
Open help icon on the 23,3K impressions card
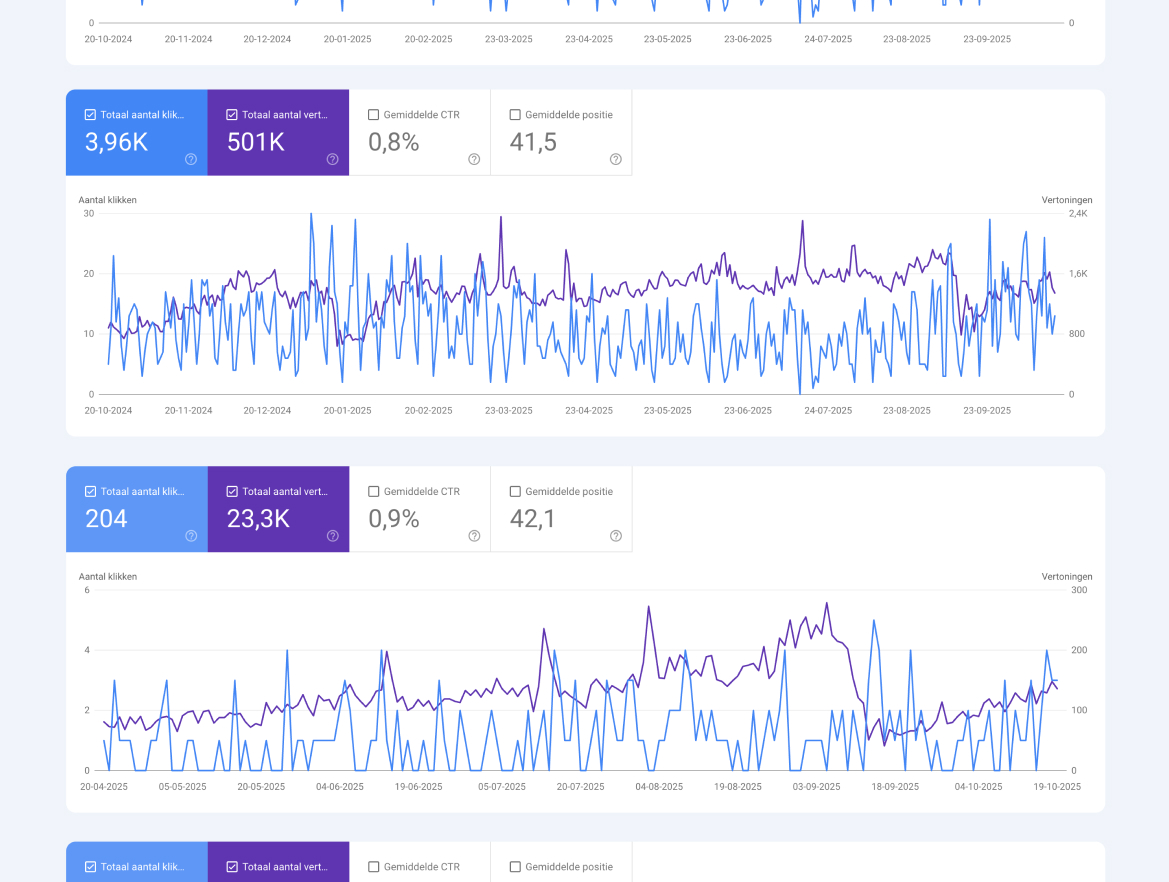332,536
